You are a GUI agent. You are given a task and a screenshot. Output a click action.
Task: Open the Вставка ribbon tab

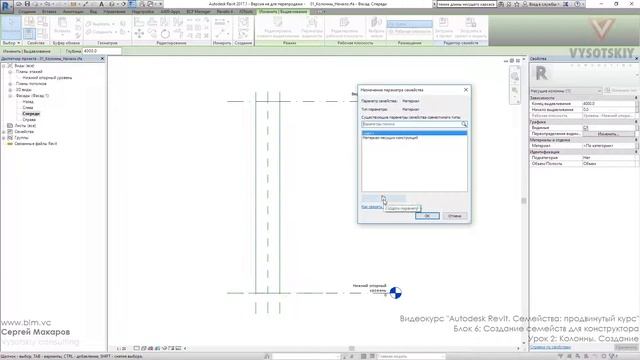tap(49, 12)
